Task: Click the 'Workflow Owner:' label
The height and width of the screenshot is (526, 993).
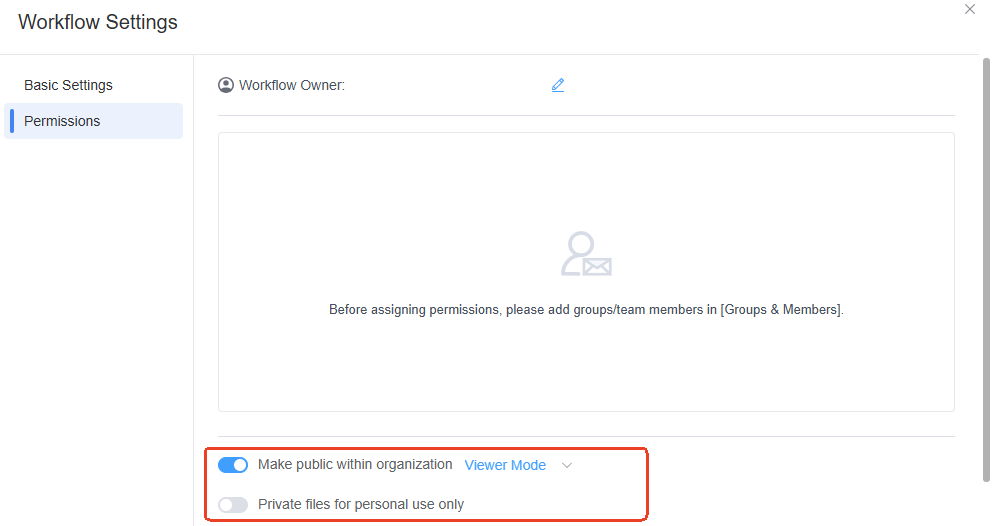Action: [x=292, y=85]
